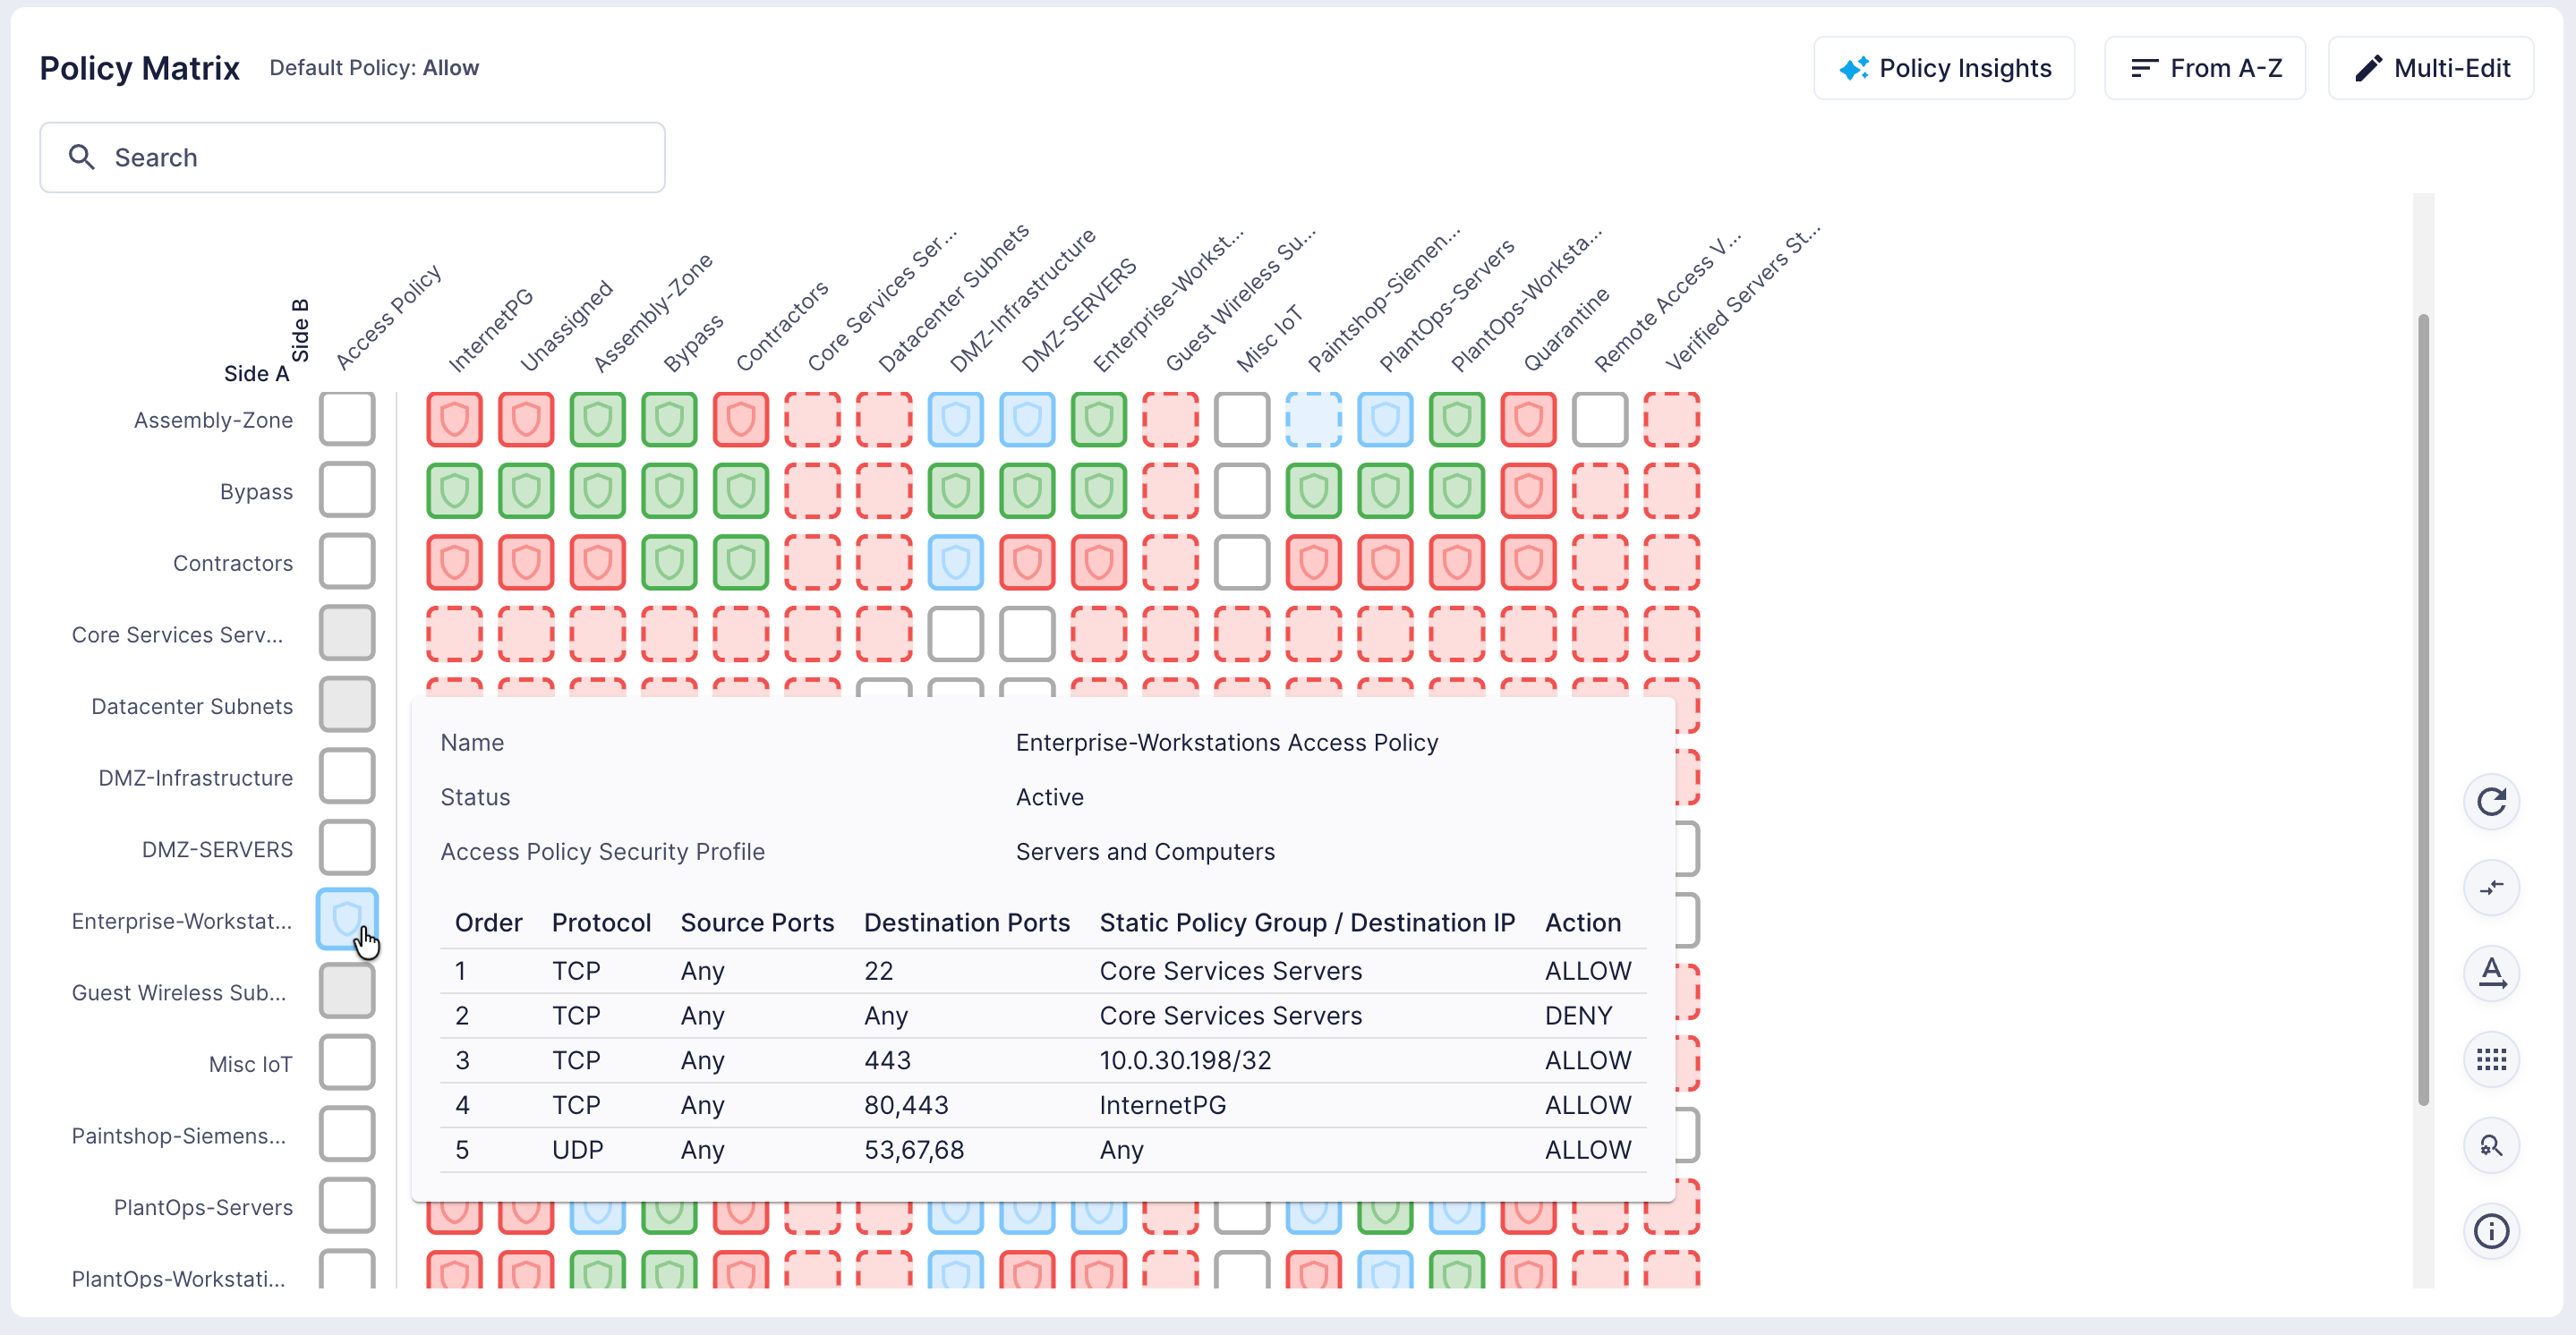This screenshot has height=1335, width=2576.
Task: Click the refresh icon in right toolbar
Action: pyautogui.click(x=2491, y=802)
